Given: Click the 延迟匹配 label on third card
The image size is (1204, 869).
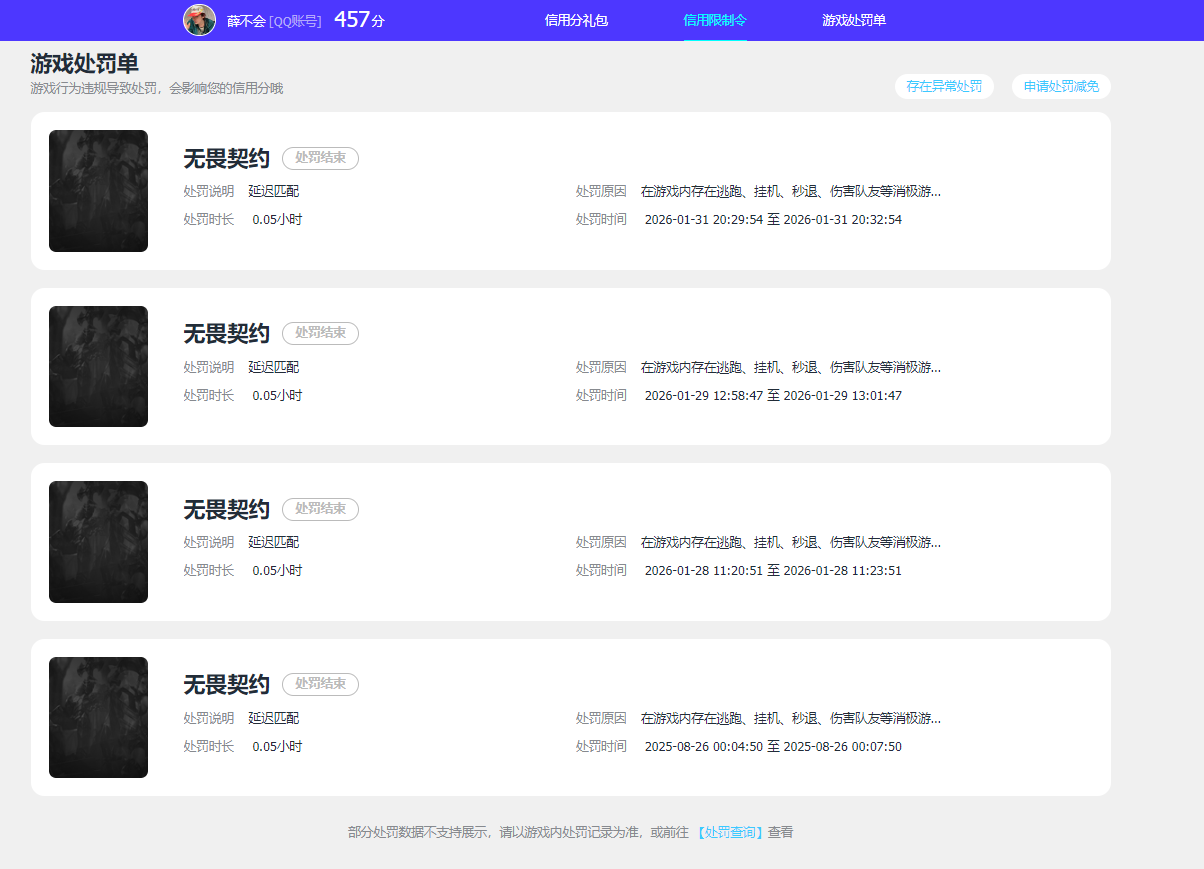Looking at the screenshot, I should pyautogui.click(x=273, y=541).
